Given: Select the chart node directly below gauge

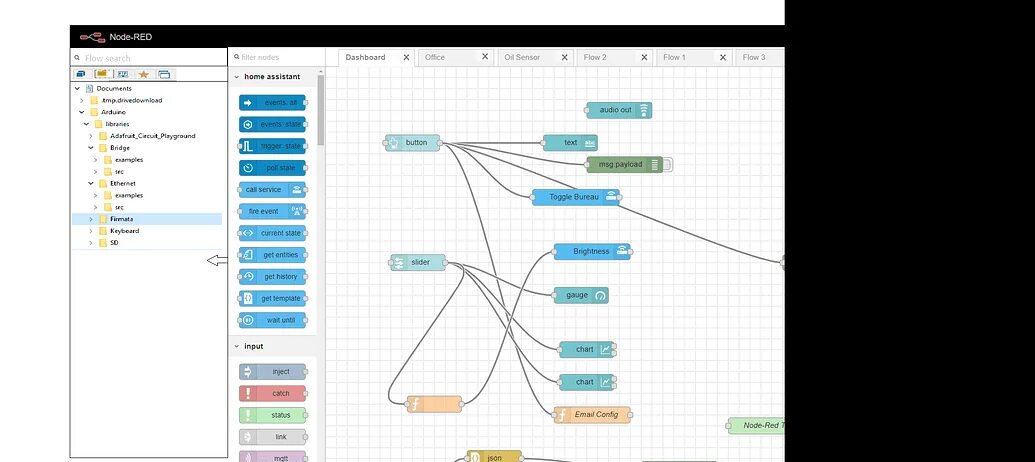Looking at the screenshot, I should (587, 350).
